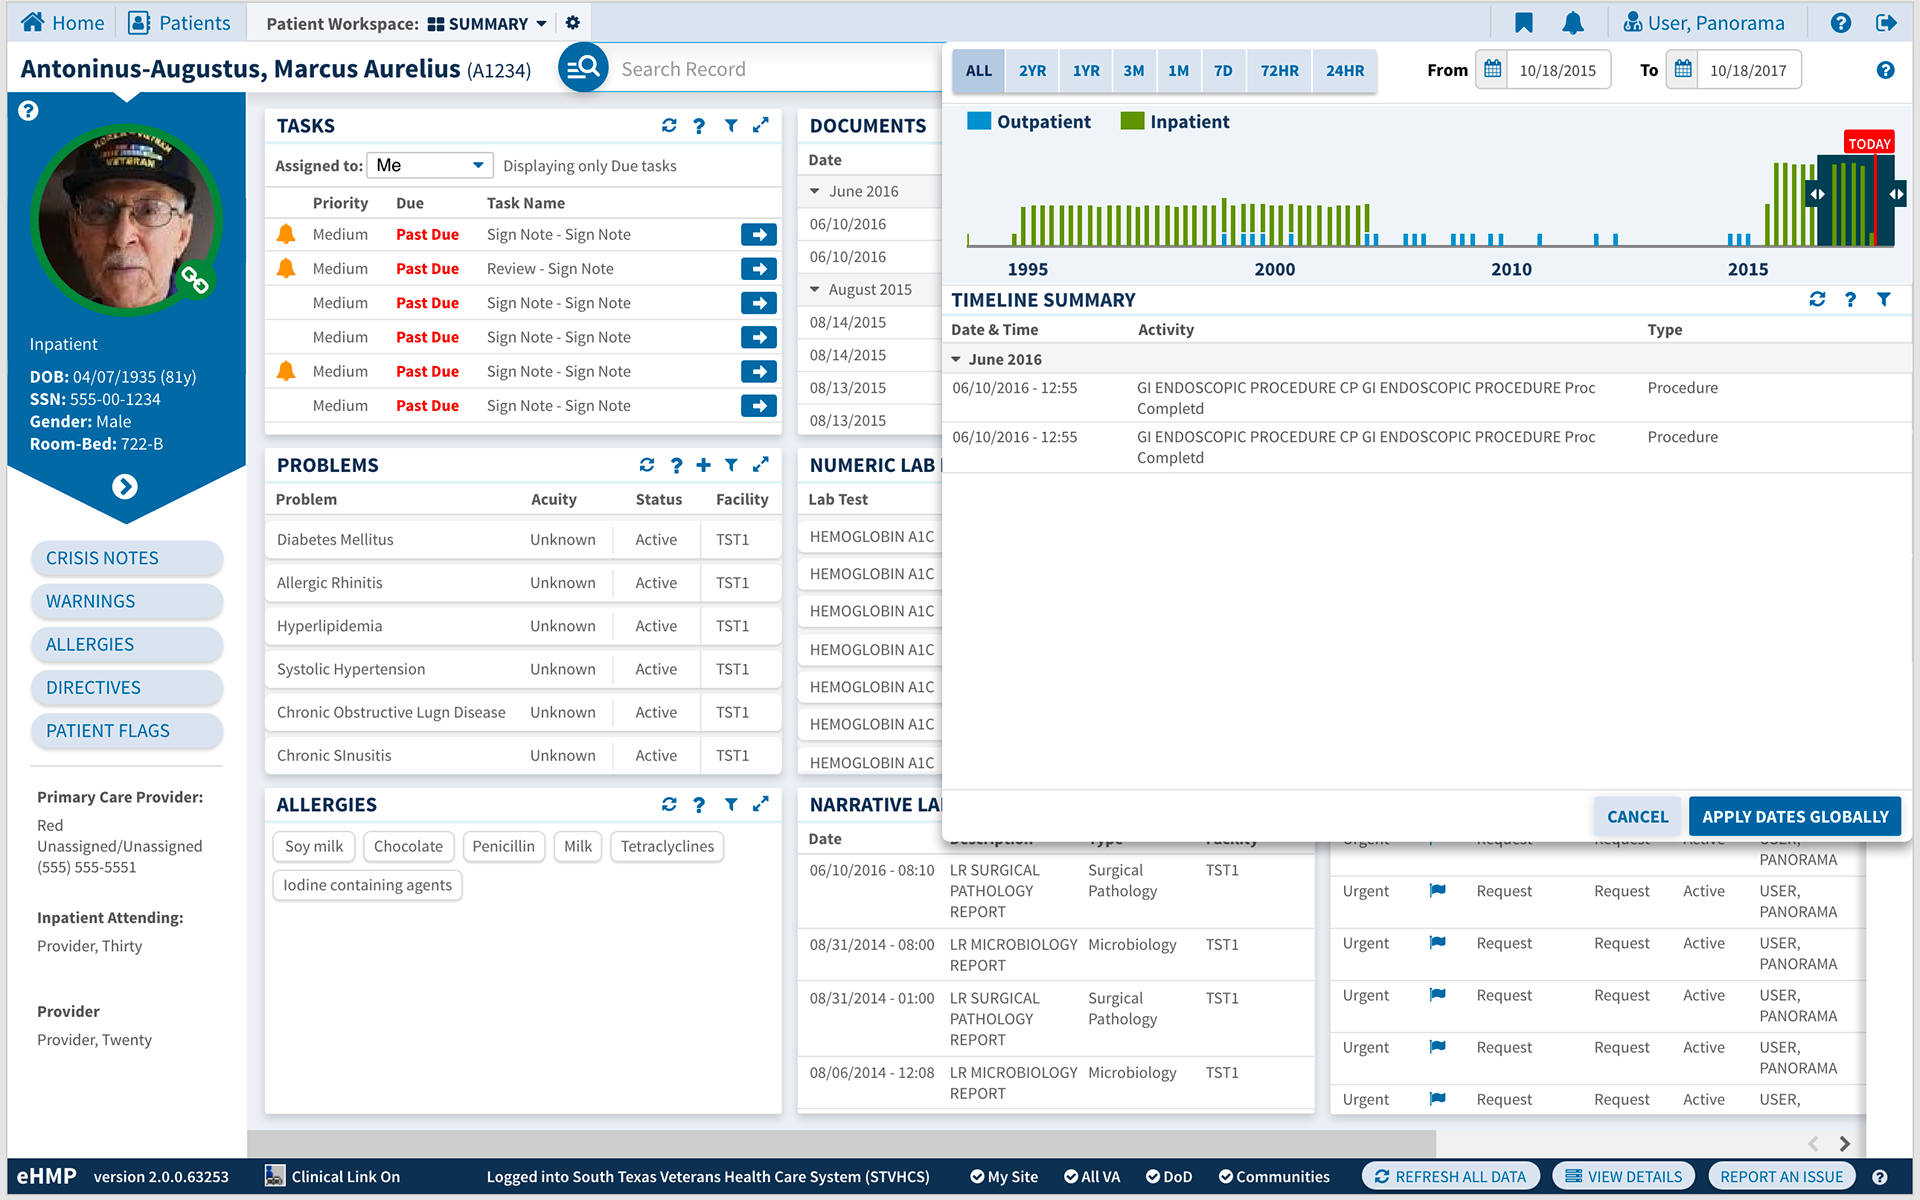Toggle the All VA data source

(1091, 1177)
